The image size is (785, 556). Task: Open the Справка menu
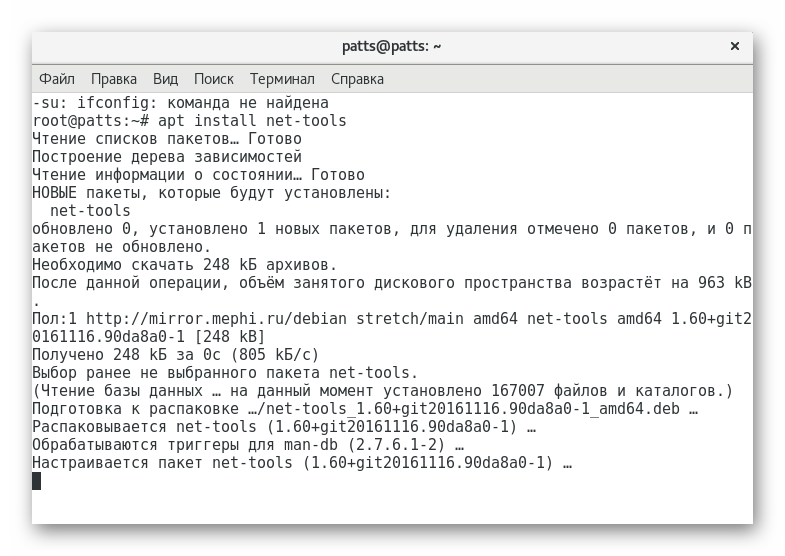coord(357,79)
